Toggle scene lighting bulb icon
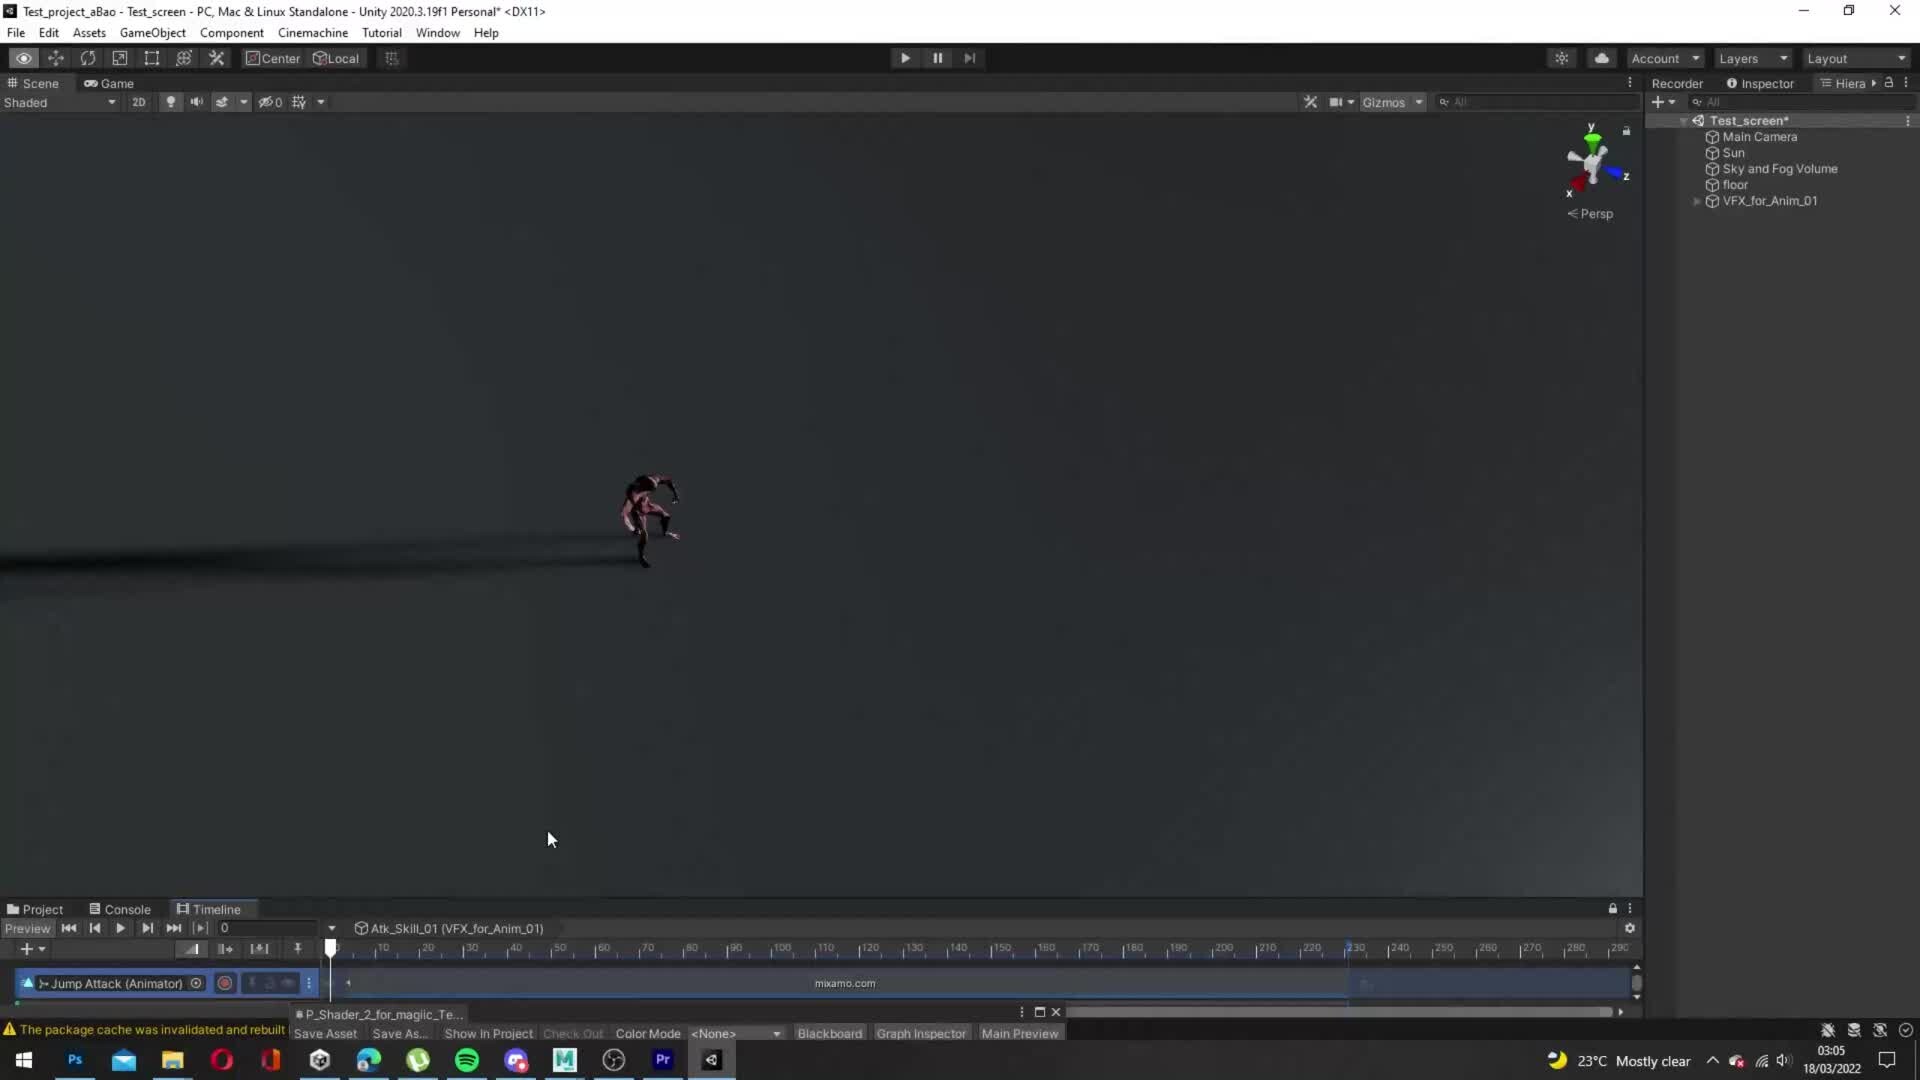Screen dimensions: 1920x1080 coord(171,102)
